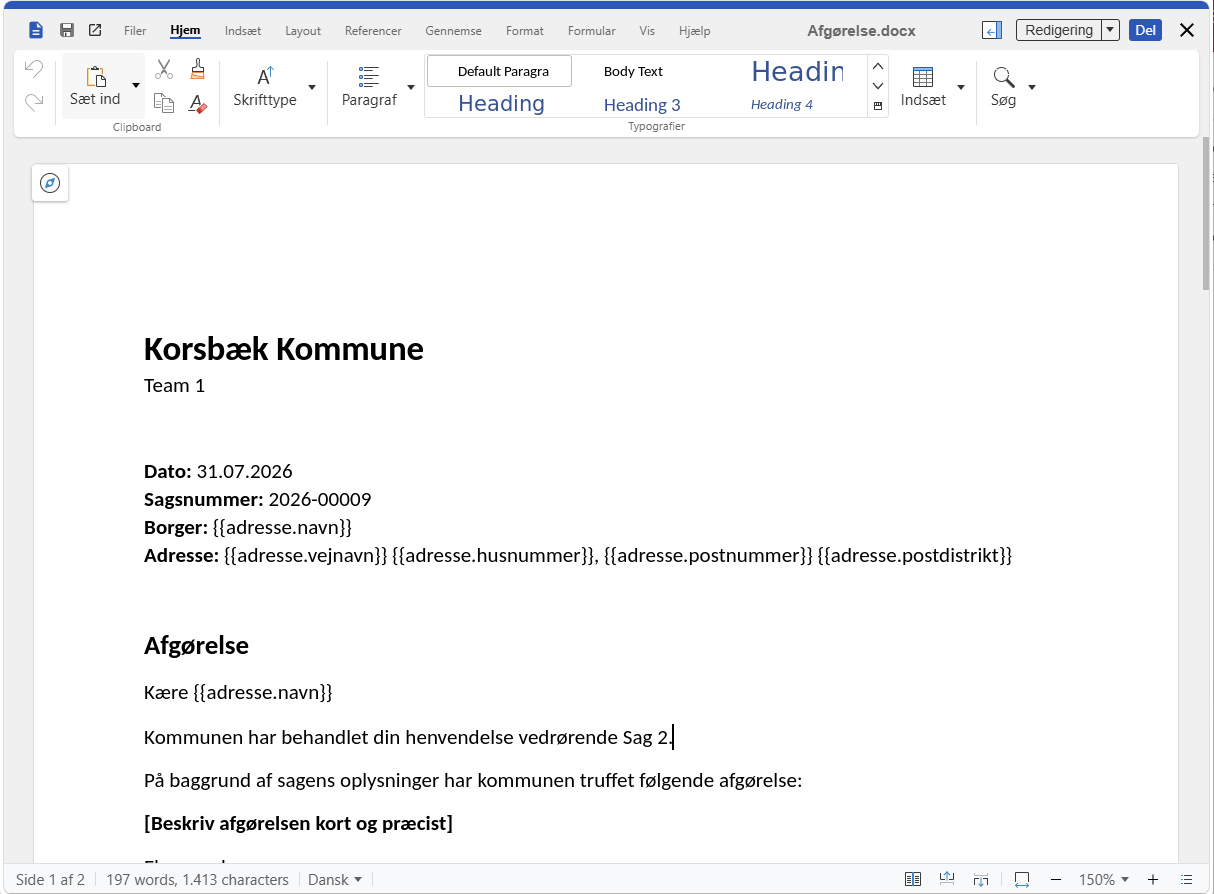This screenshot has height=894, width=1214.
Task: Switch to the Layout tab
Action: tap(303, 31)
